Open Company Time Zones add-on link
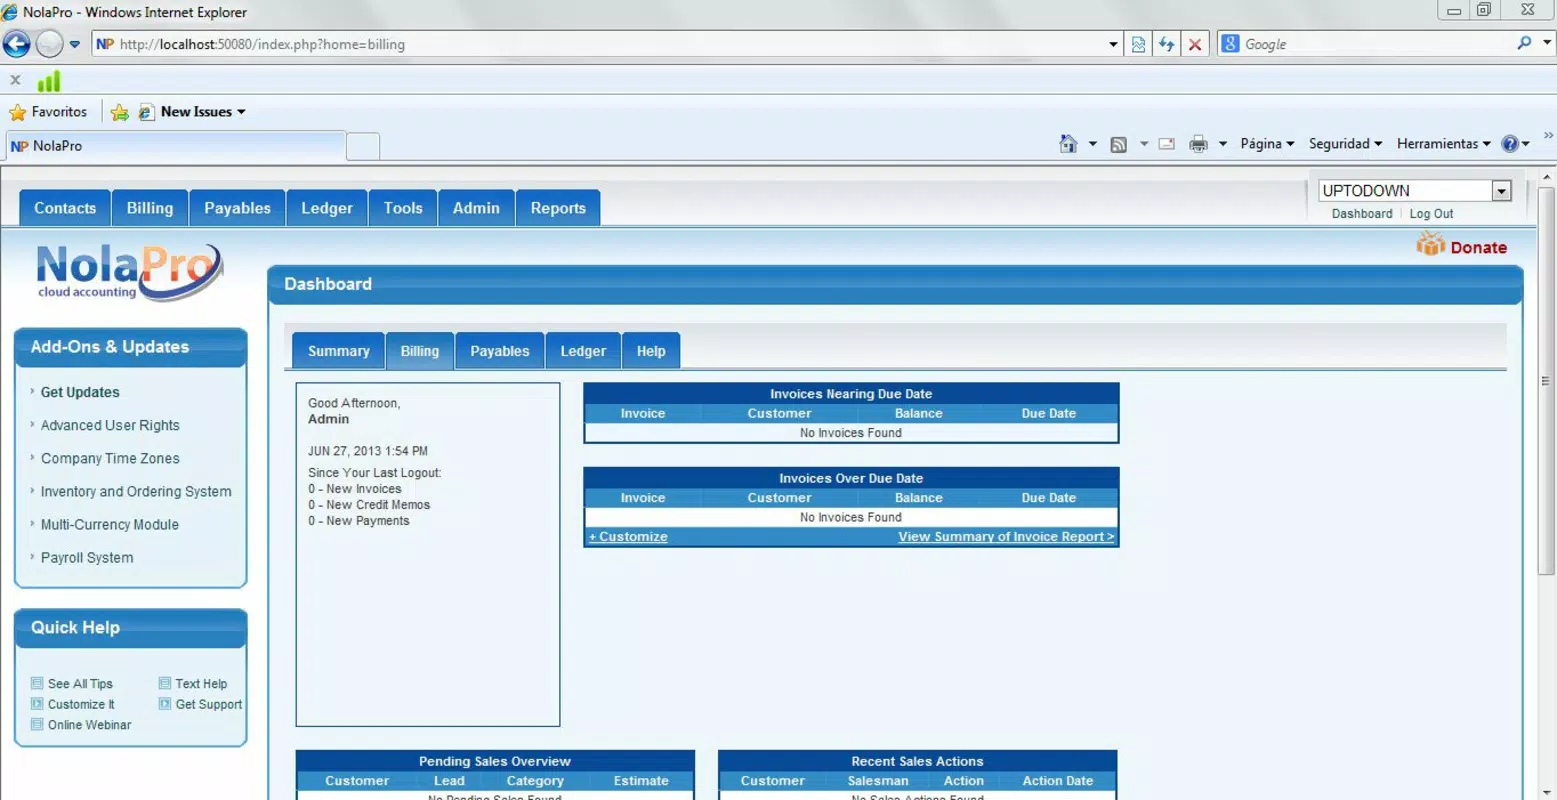Image resolution: width=1557 pixels, height=800 pixels. pyautogui.click(x=110, y=458)
